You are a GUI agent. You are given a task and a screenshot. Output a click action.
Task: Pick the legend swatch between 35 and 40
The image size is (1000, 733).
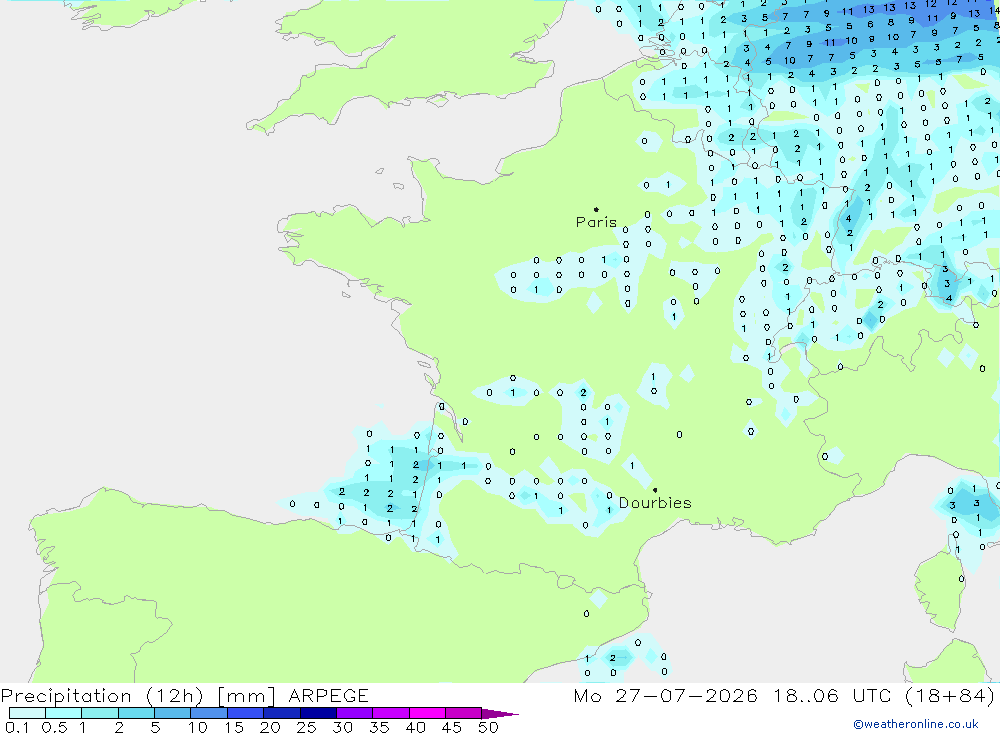click(x=391, y=713)
